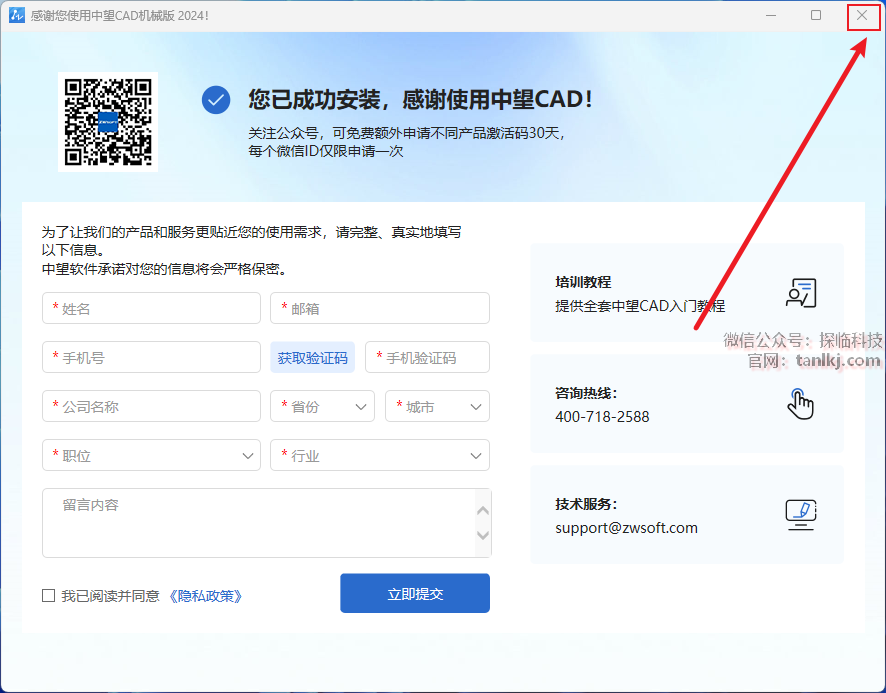This screenshot has height=693, width=886.
Task: Click the hotline hand pointer icon
Action: (800, 404)
